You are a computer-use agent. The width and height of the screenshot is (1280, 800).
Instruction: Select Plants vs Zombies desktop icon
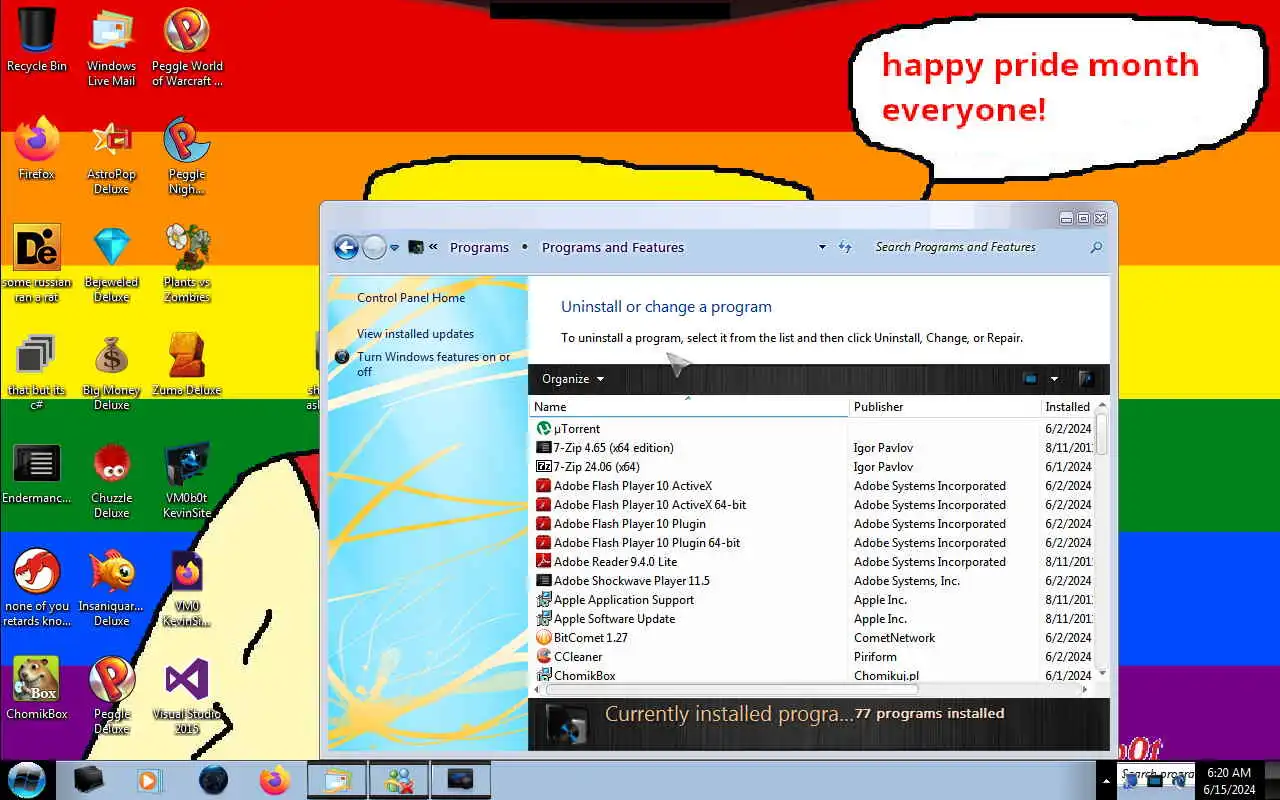(x=187, y=264)
